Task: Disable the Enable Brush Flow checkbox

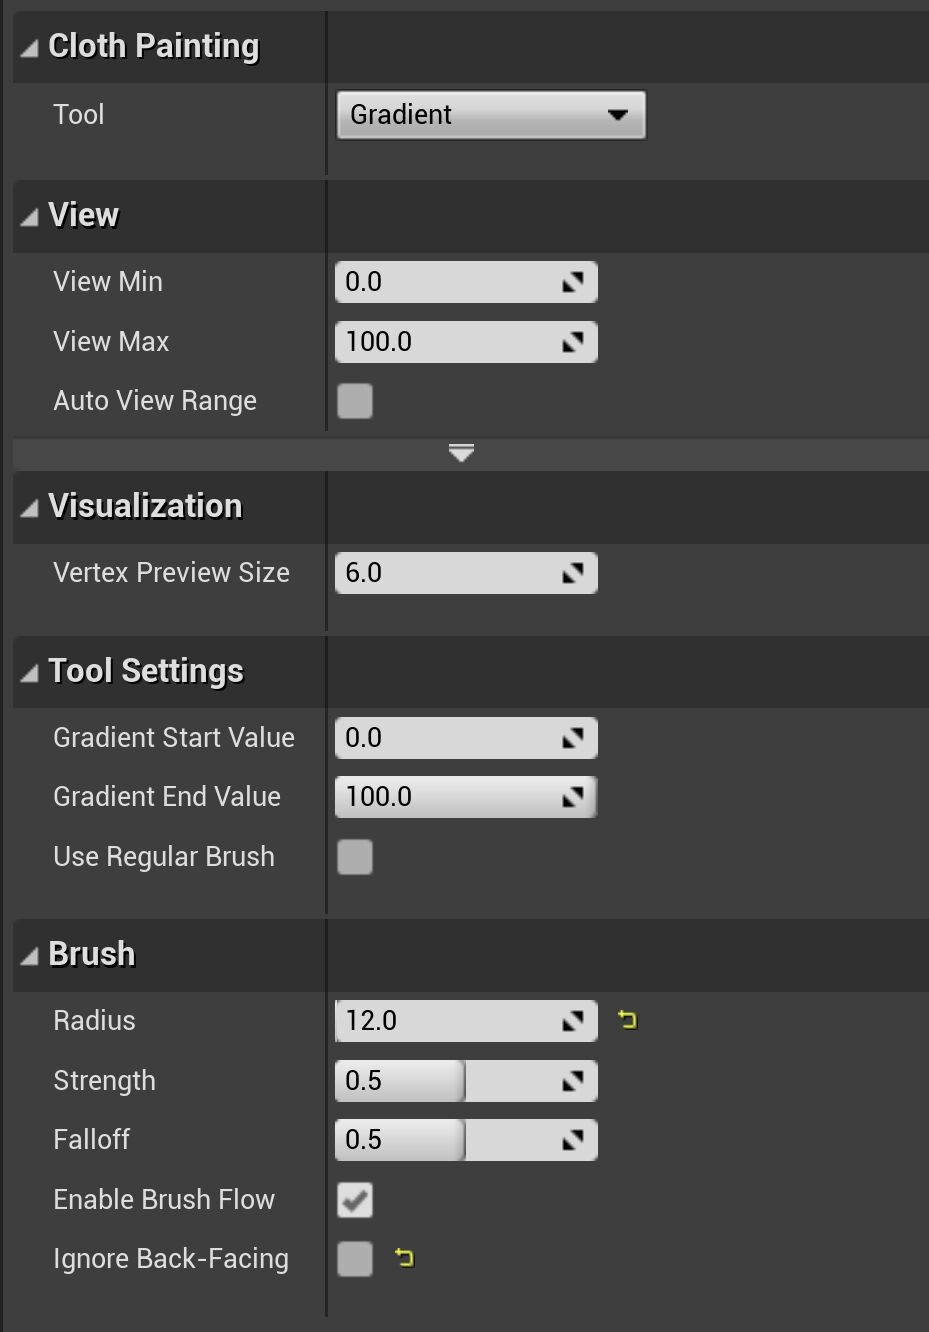Action: click(x=355, y=1200)
